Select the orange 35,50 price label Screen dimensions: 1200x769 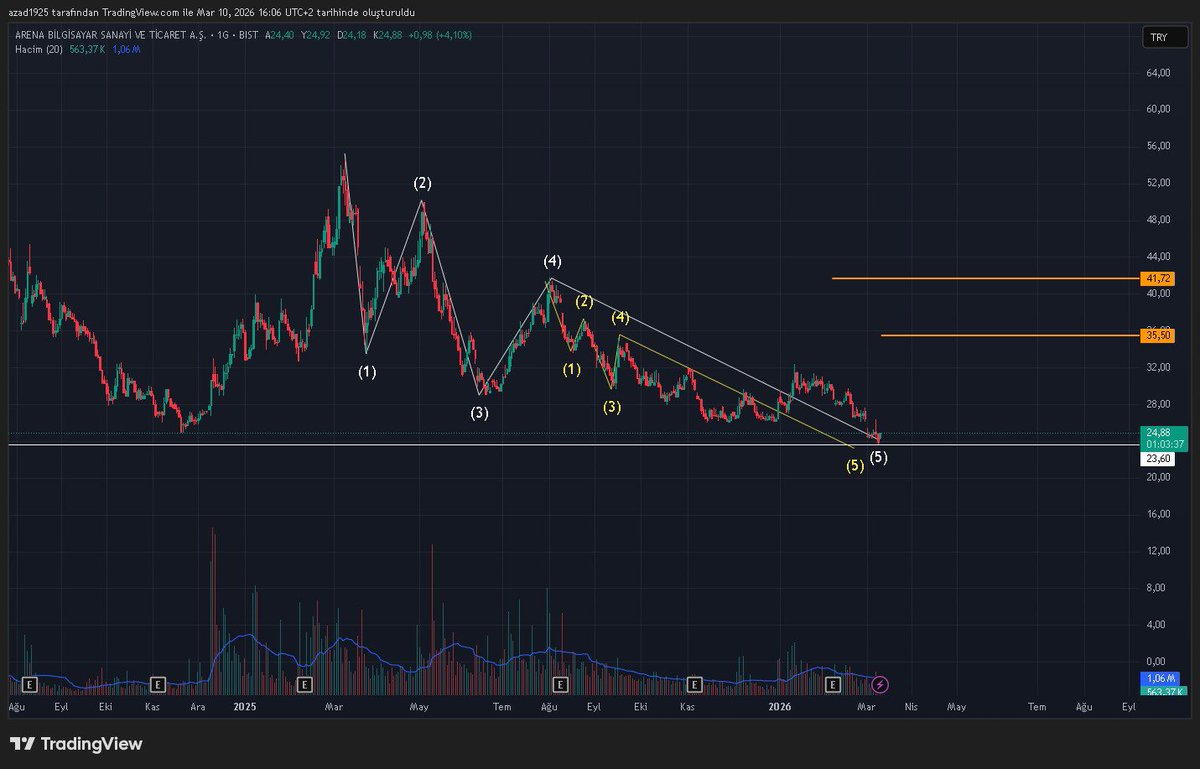1160,336
